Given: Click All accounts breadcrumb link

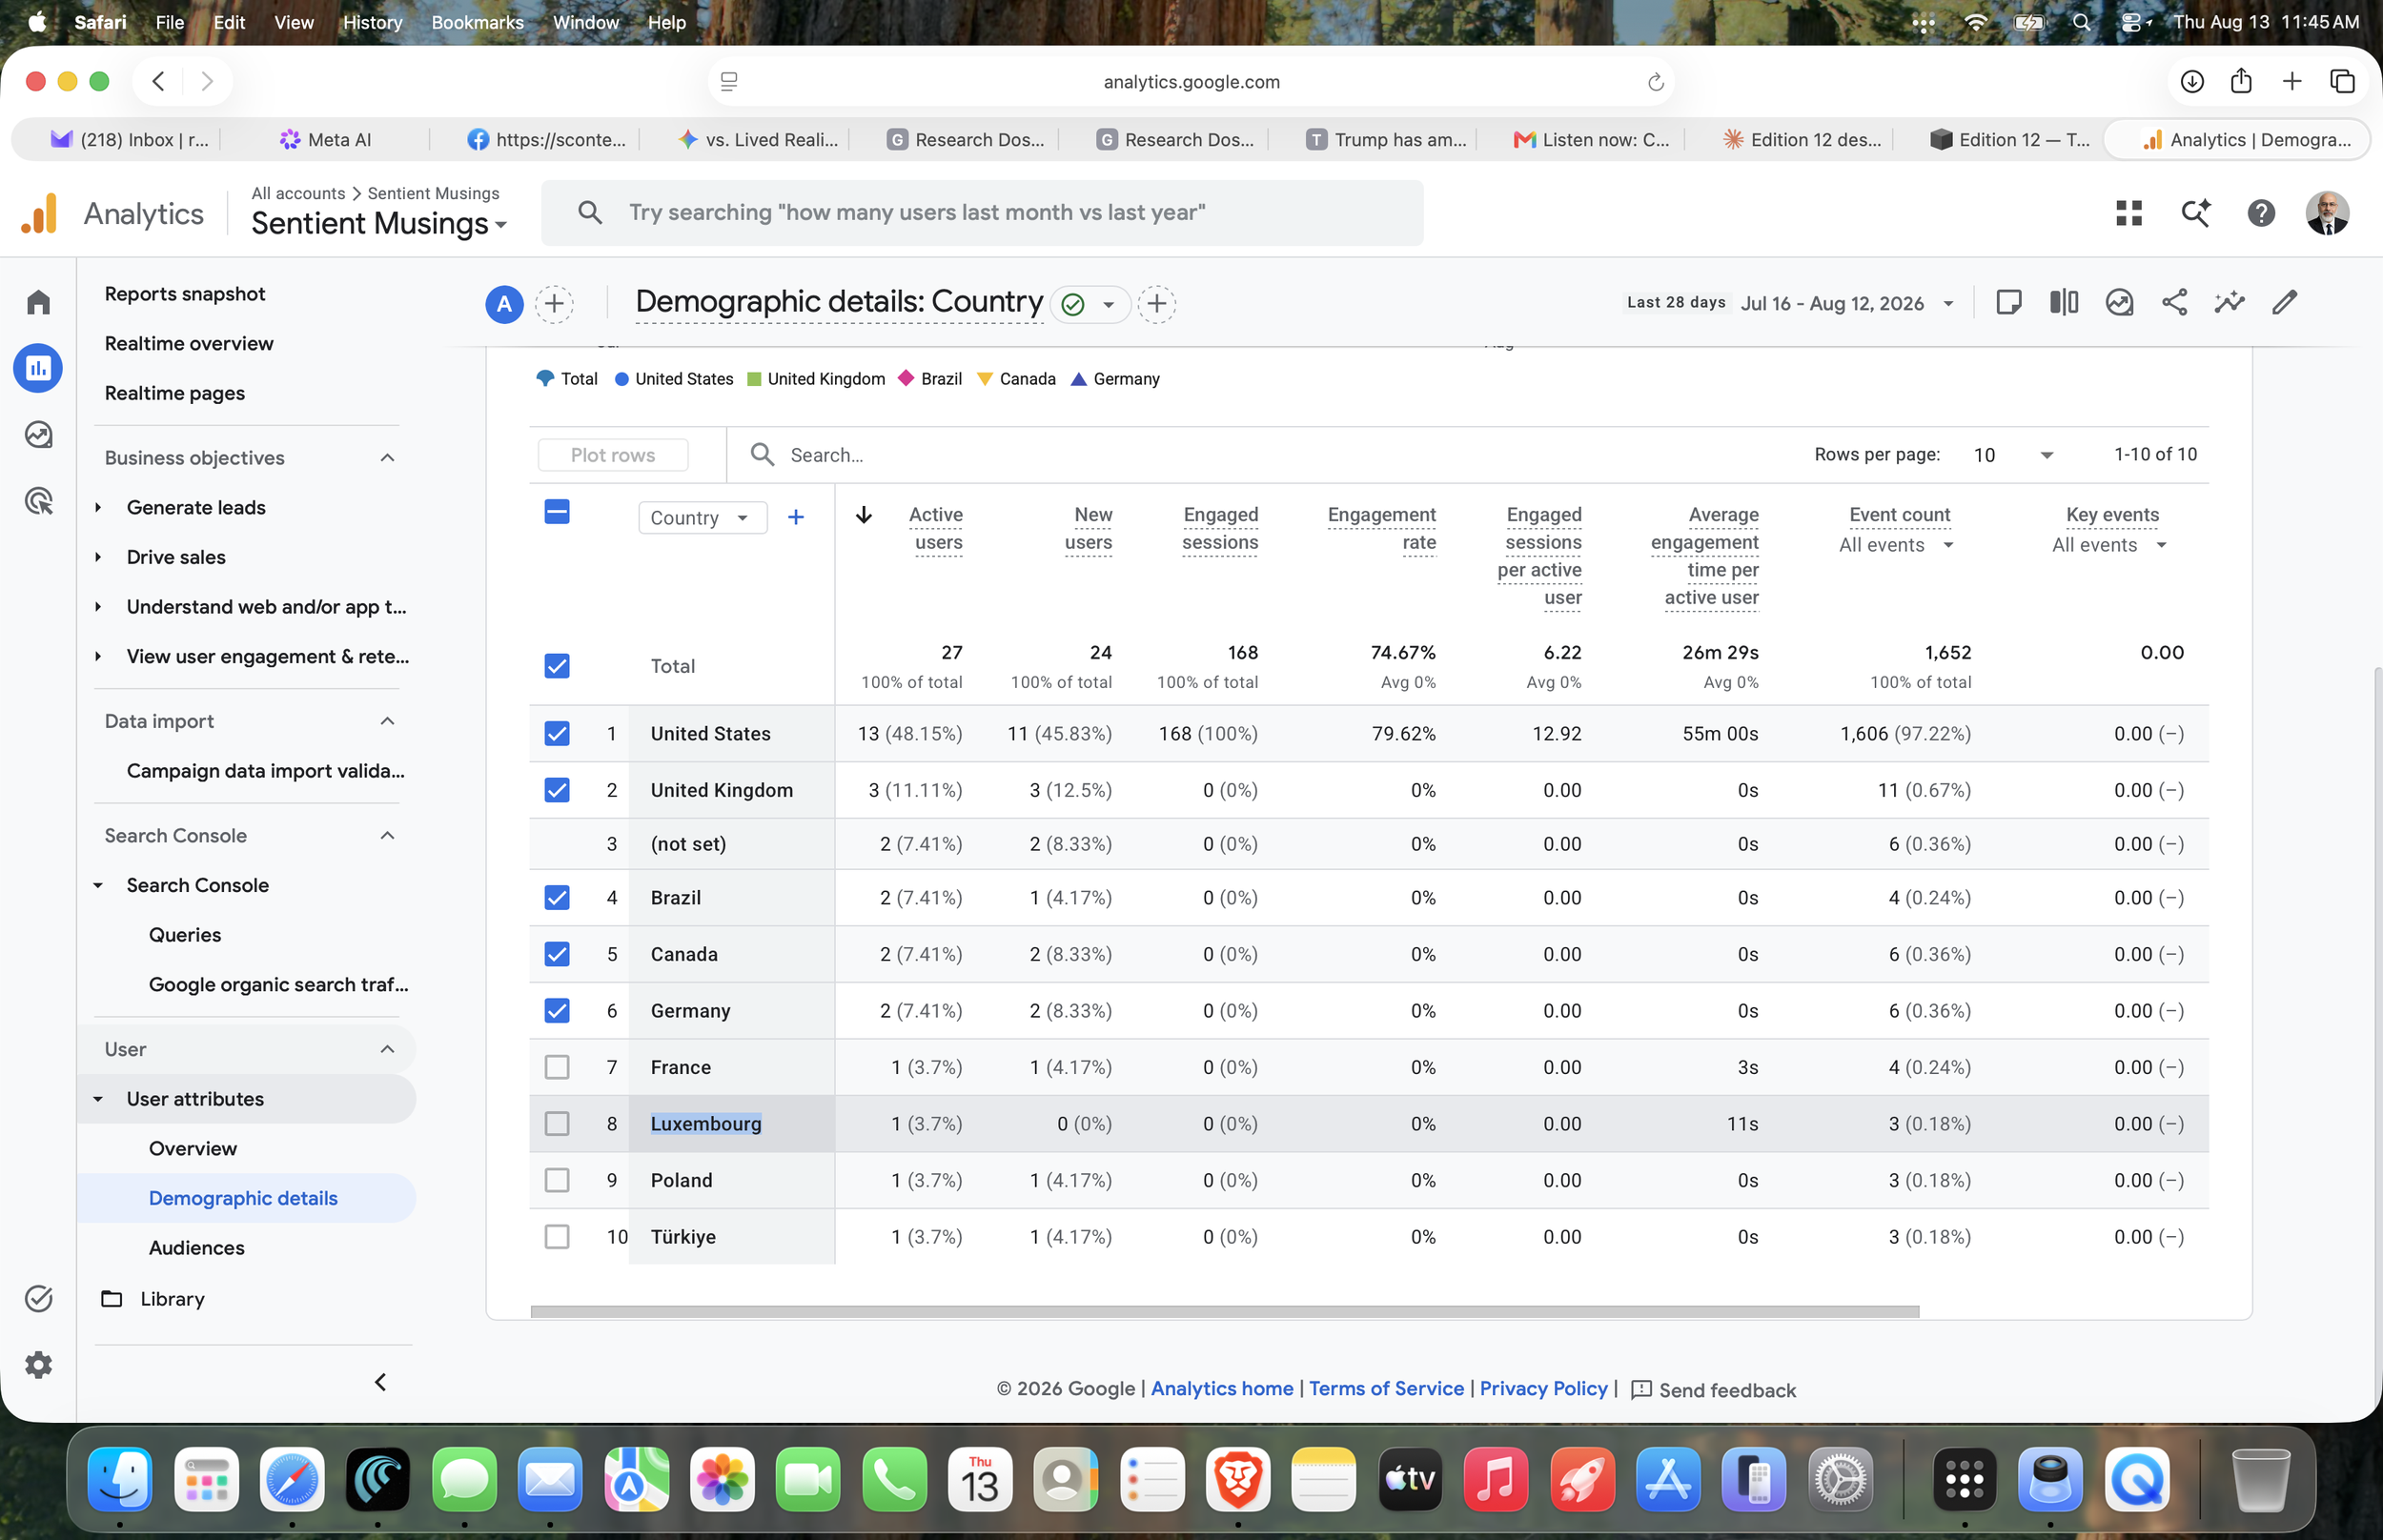Looking at the screenshot, I should 298,193.
